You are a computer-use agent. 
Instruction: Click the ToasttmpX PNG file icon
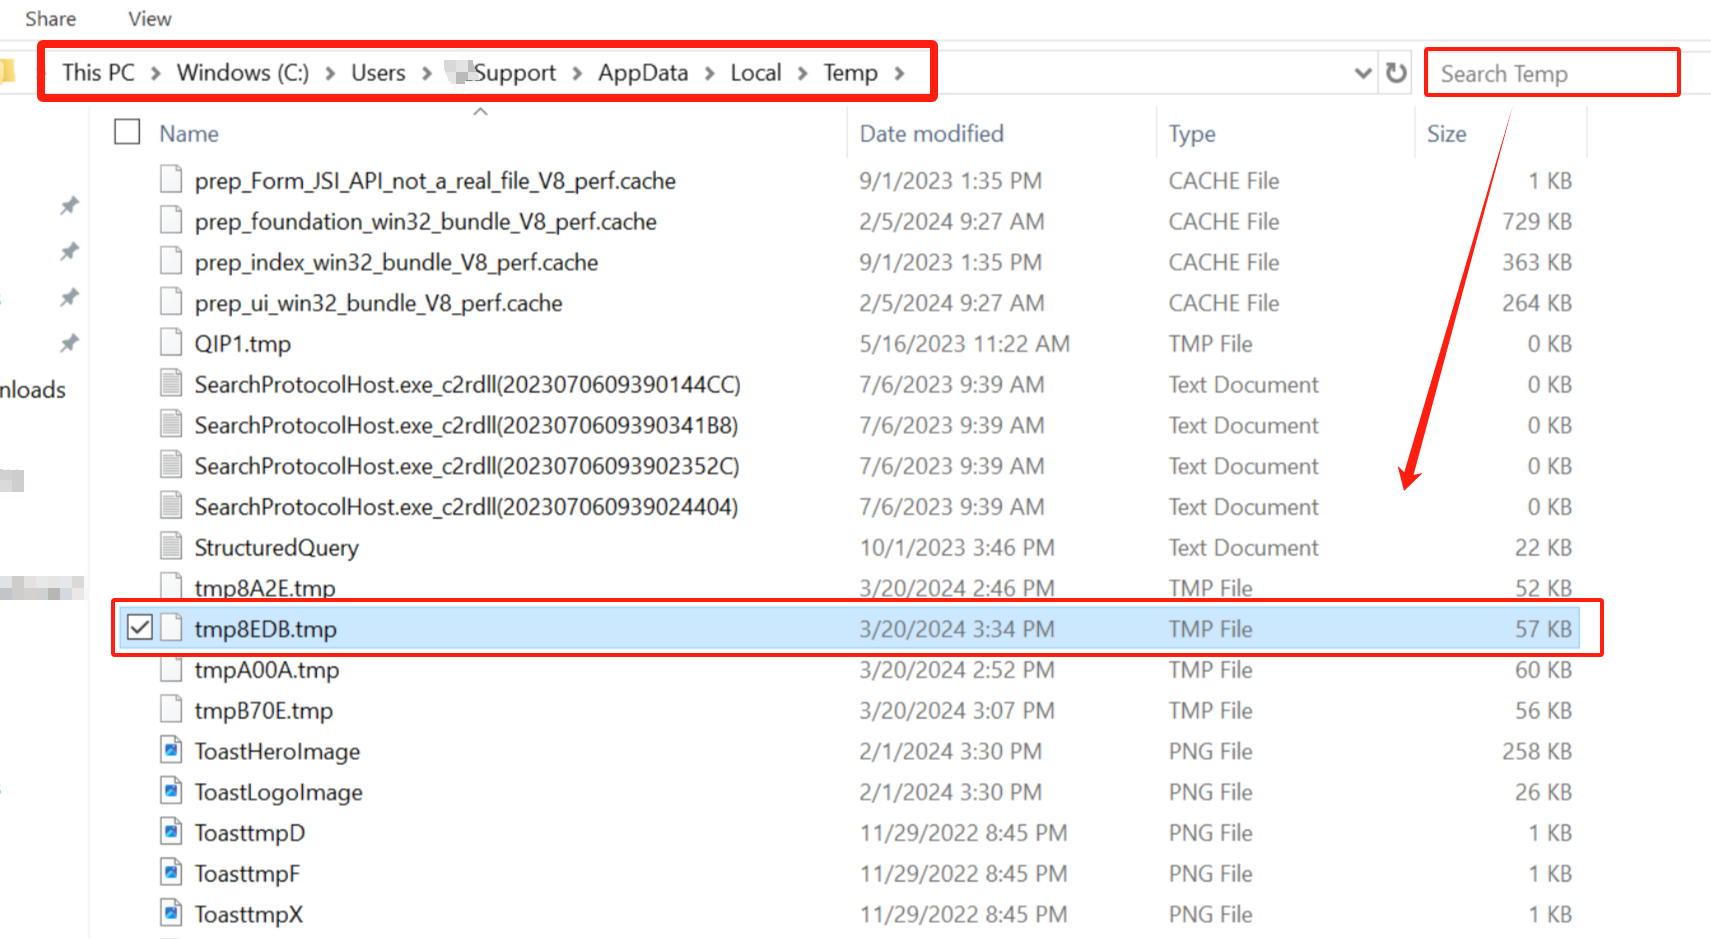[172, 913]
